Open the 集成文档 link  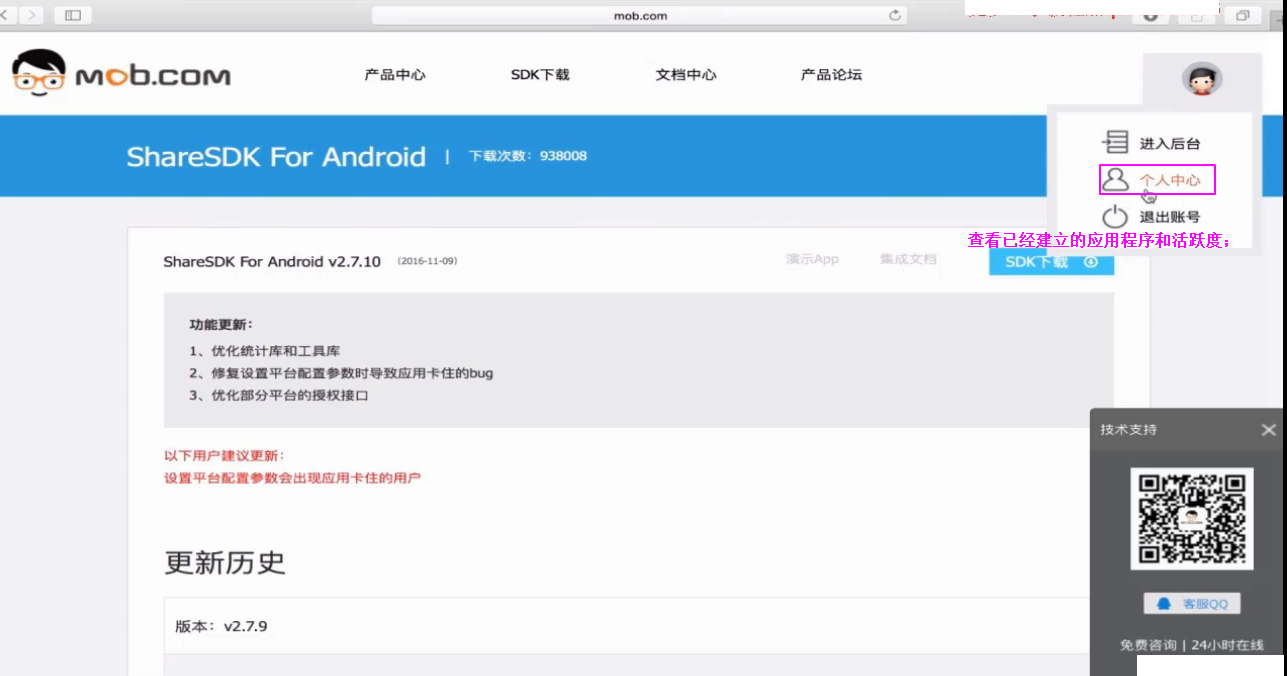coord(908,259)
